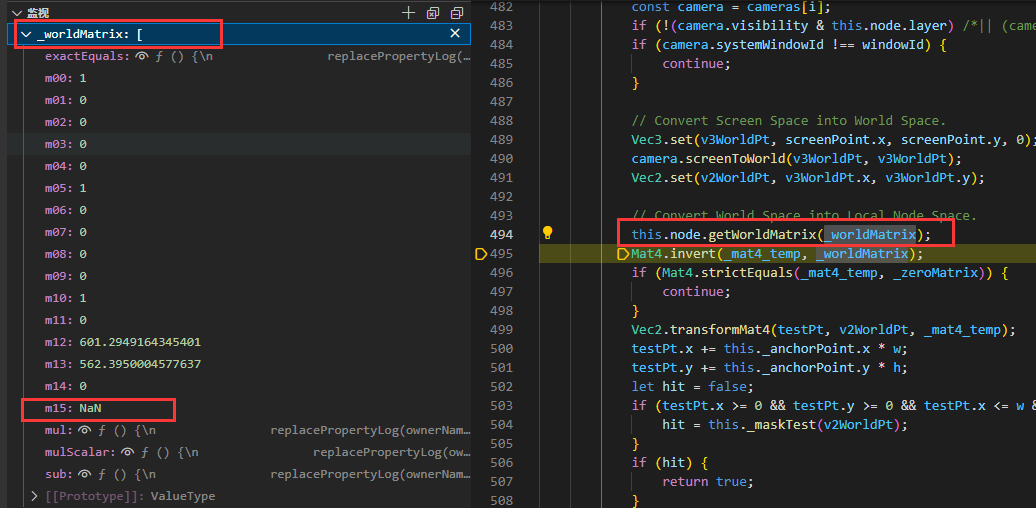Click line number 499 in the gutter
This screenshot has width=1036, height=508.
[502, 330]
